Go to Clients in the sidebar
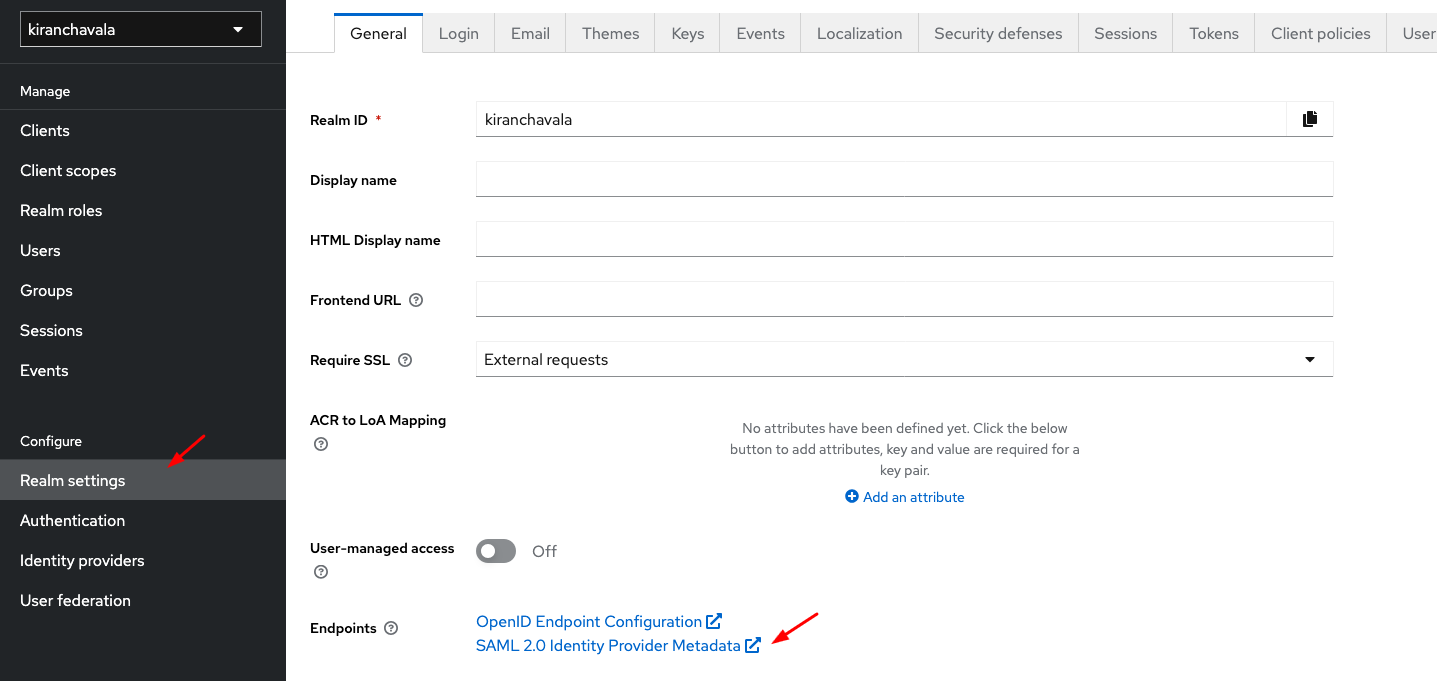The height and width of the screenshot is (681, 1437). click(x=45, y=131)
